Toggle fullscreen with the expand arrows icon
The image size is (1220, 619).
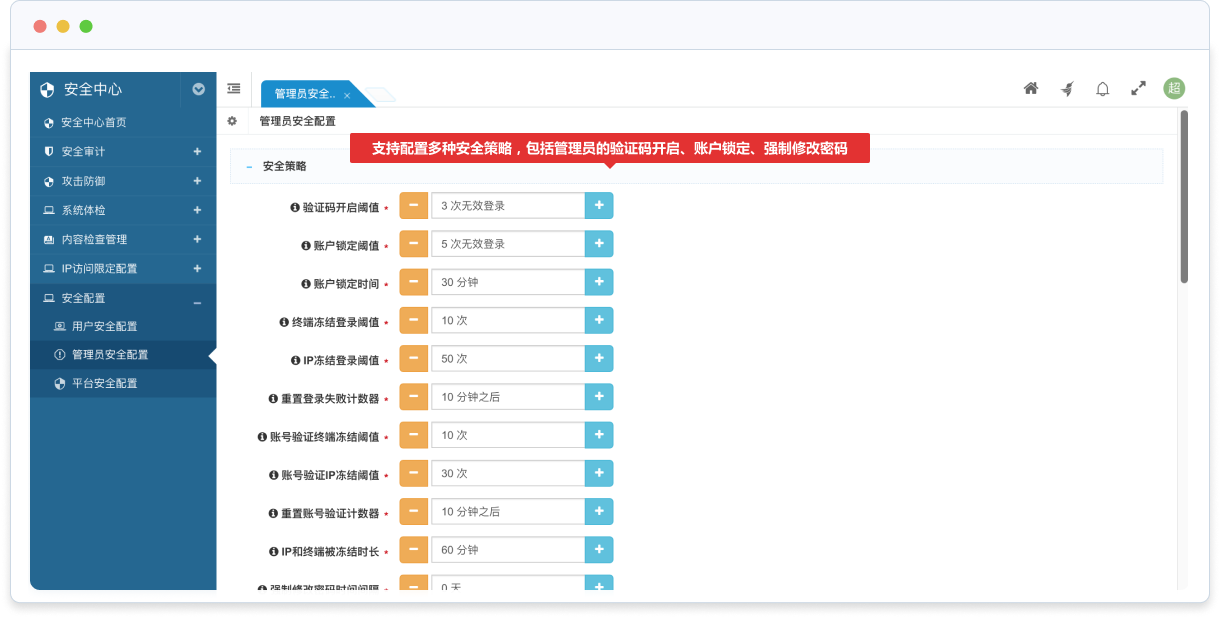[x=1138, y=88]
